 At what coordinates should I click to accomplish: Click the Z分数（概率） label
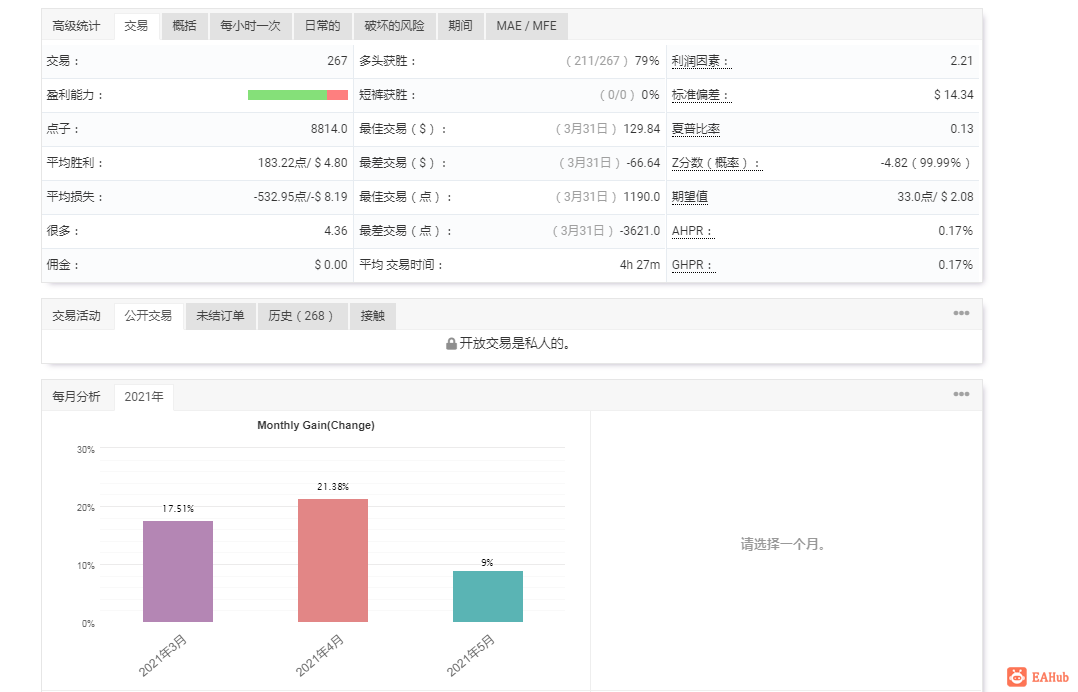(x=716, y=163)
